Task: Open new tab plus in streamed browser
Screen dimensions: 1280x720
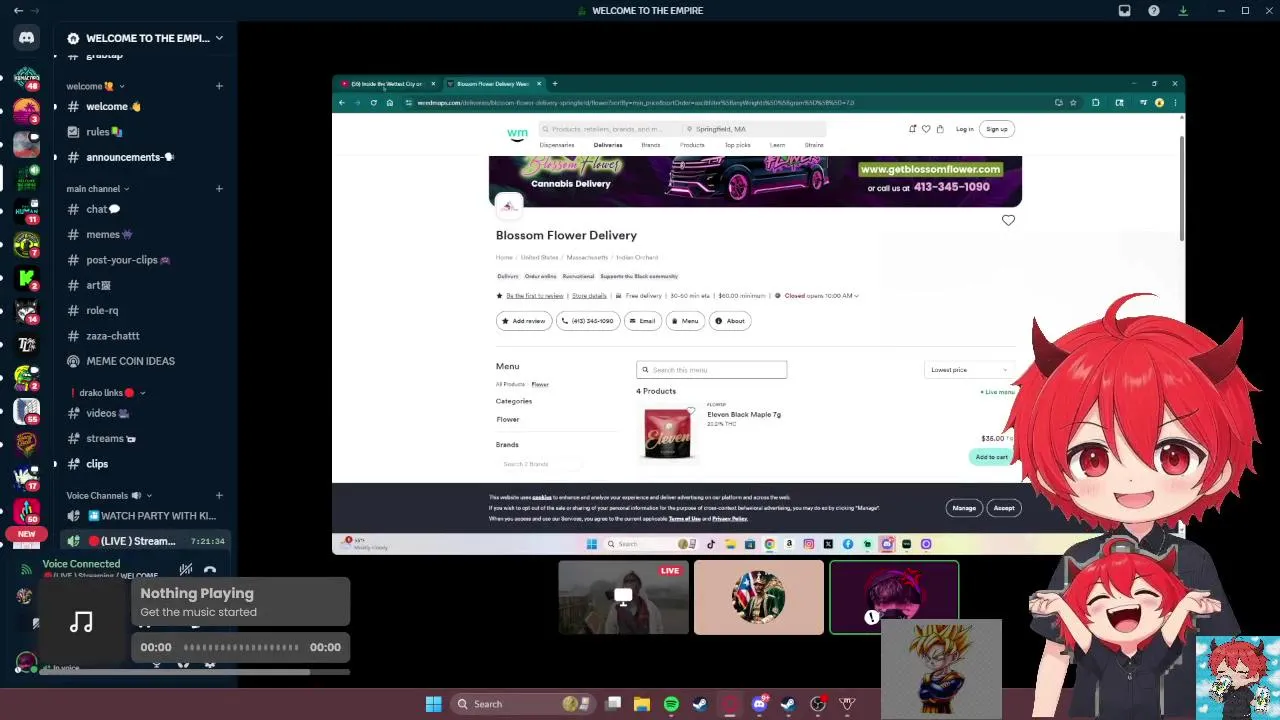Action: (555, 84)
